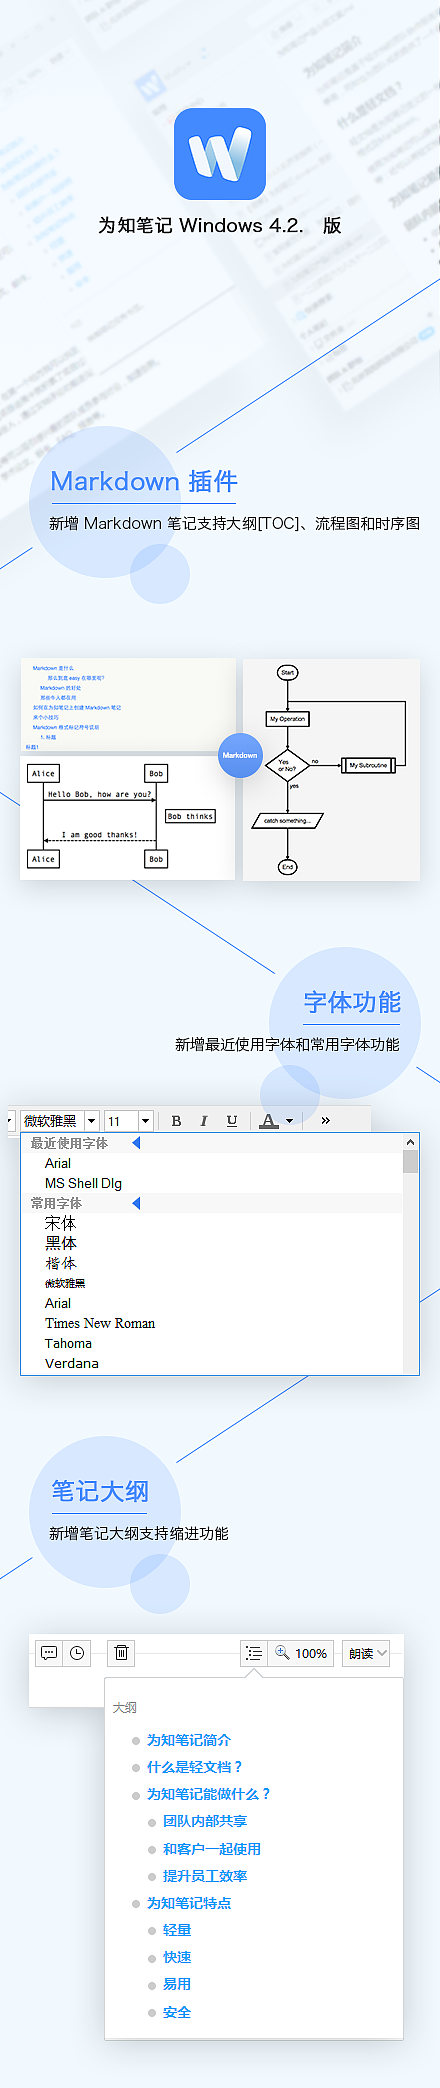Go to outline item 什么是轻文档？

tap(195, 1767)
